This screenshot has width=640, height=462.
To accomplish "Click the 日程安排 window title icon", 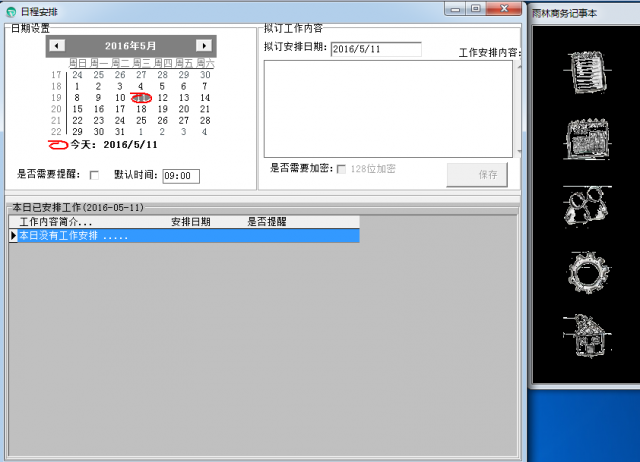I will [x=11, y=12].
